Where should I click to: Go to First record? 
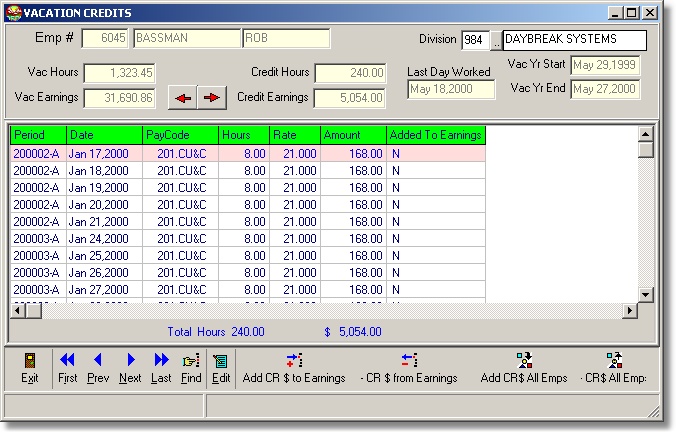pyautogui.click(x=67, y=367)
